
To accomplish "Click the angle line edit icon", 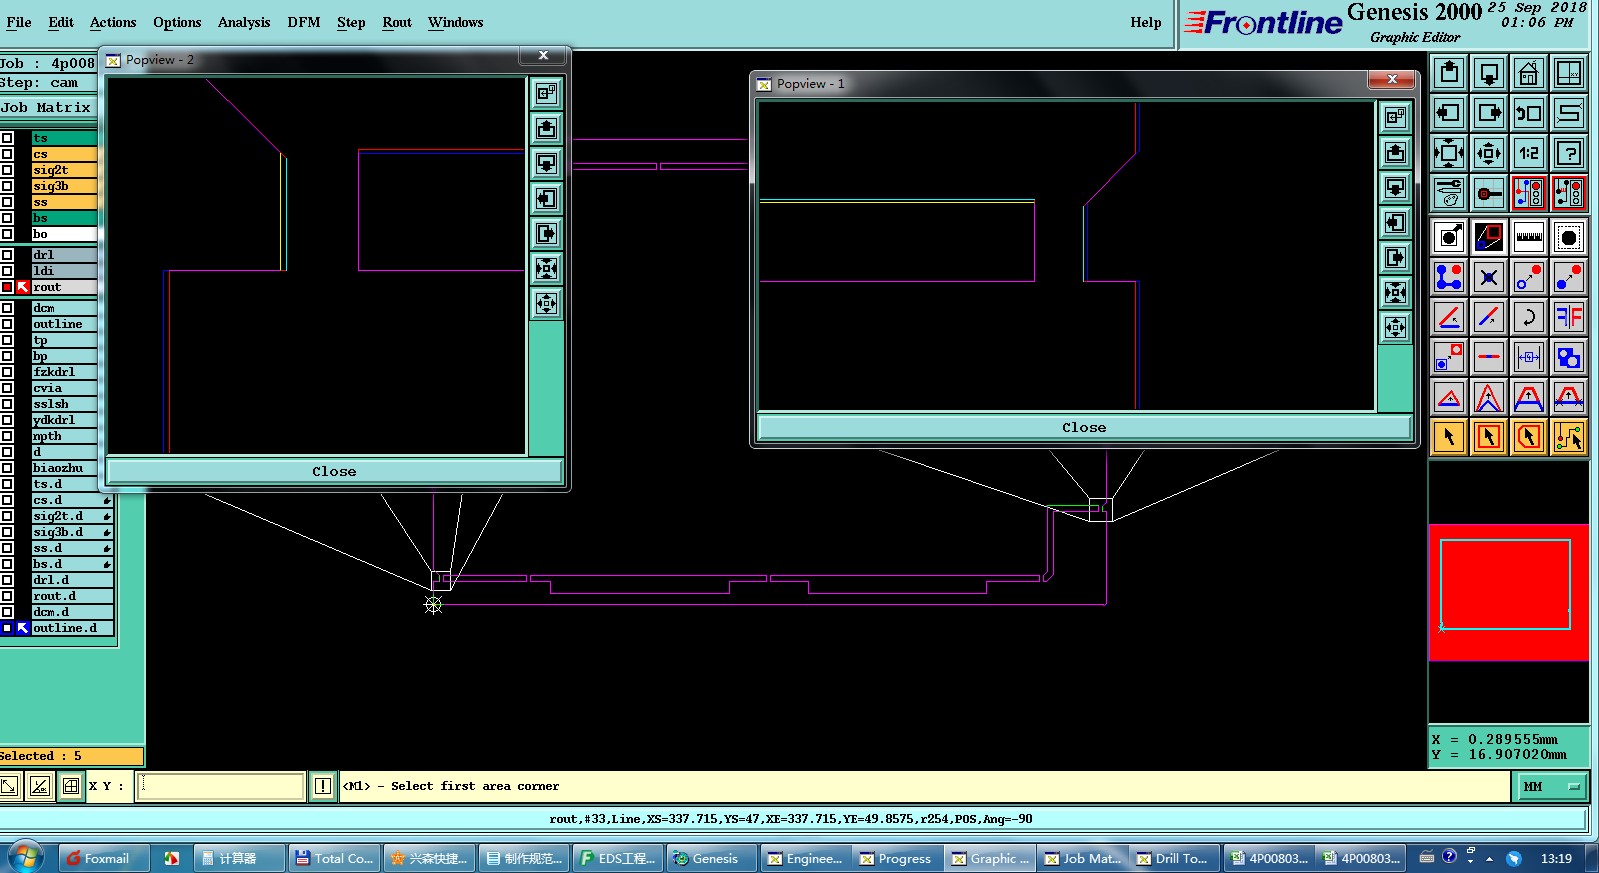I will 1449,317.
